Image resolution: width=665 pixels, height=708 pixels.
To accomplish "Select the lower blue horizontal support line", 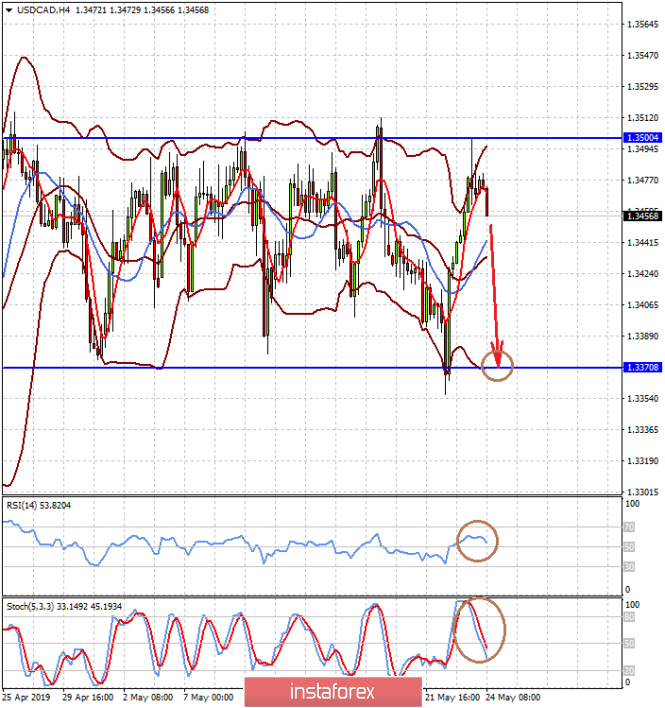I will [x=312, y=368].
